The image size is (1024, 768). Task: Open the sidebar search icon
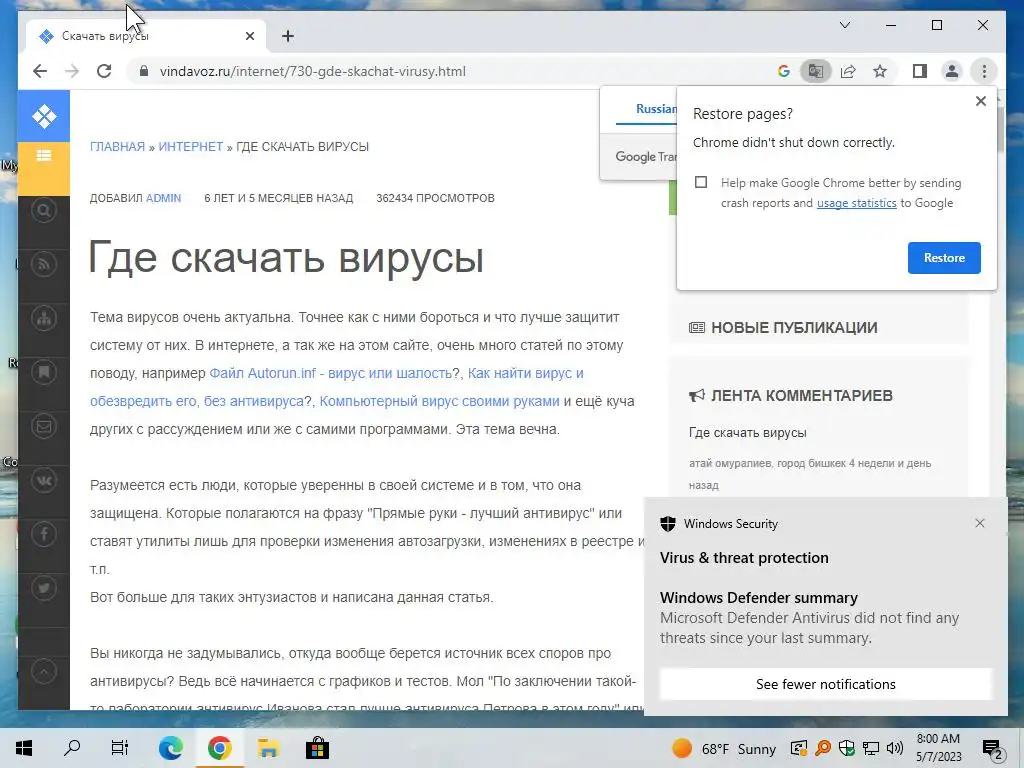[x=44, y=210]
